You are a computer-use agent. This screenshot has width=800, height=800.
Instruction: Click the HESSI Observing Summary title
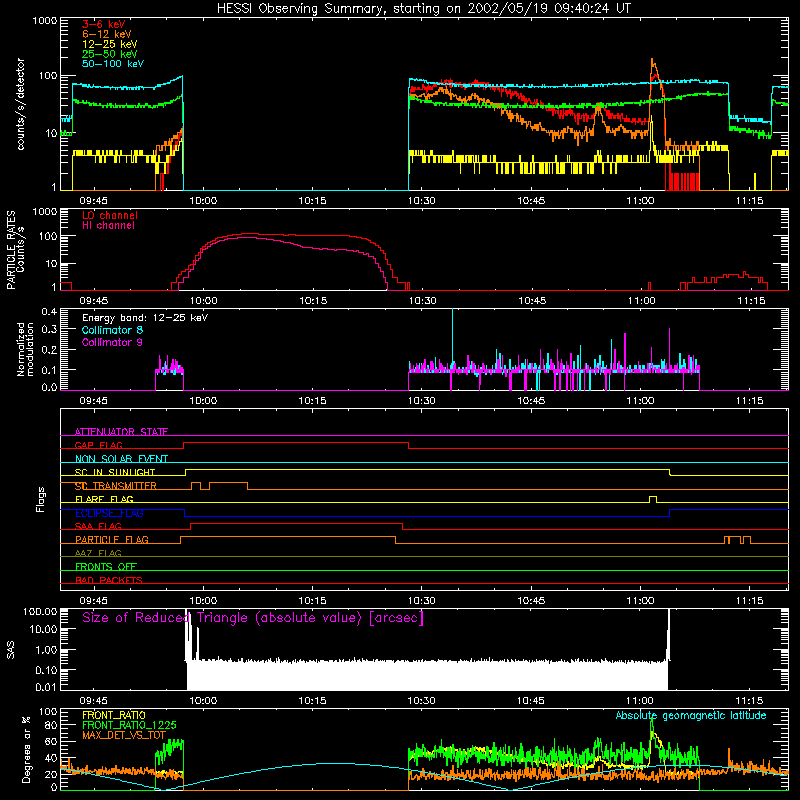(x=423, y=9)
